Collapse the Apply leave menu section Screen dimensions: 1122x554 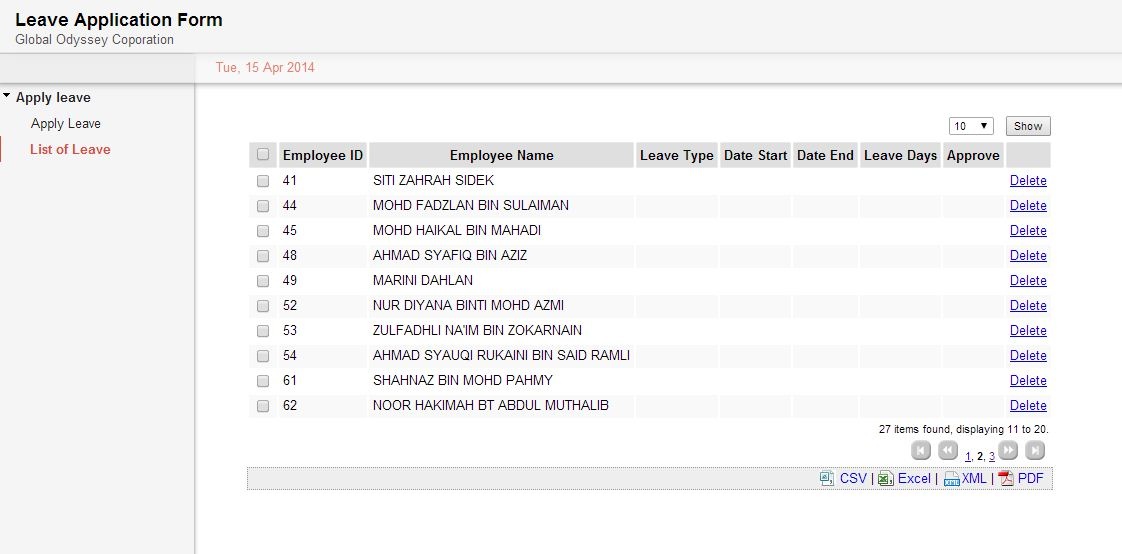click(x=8, y=97)
